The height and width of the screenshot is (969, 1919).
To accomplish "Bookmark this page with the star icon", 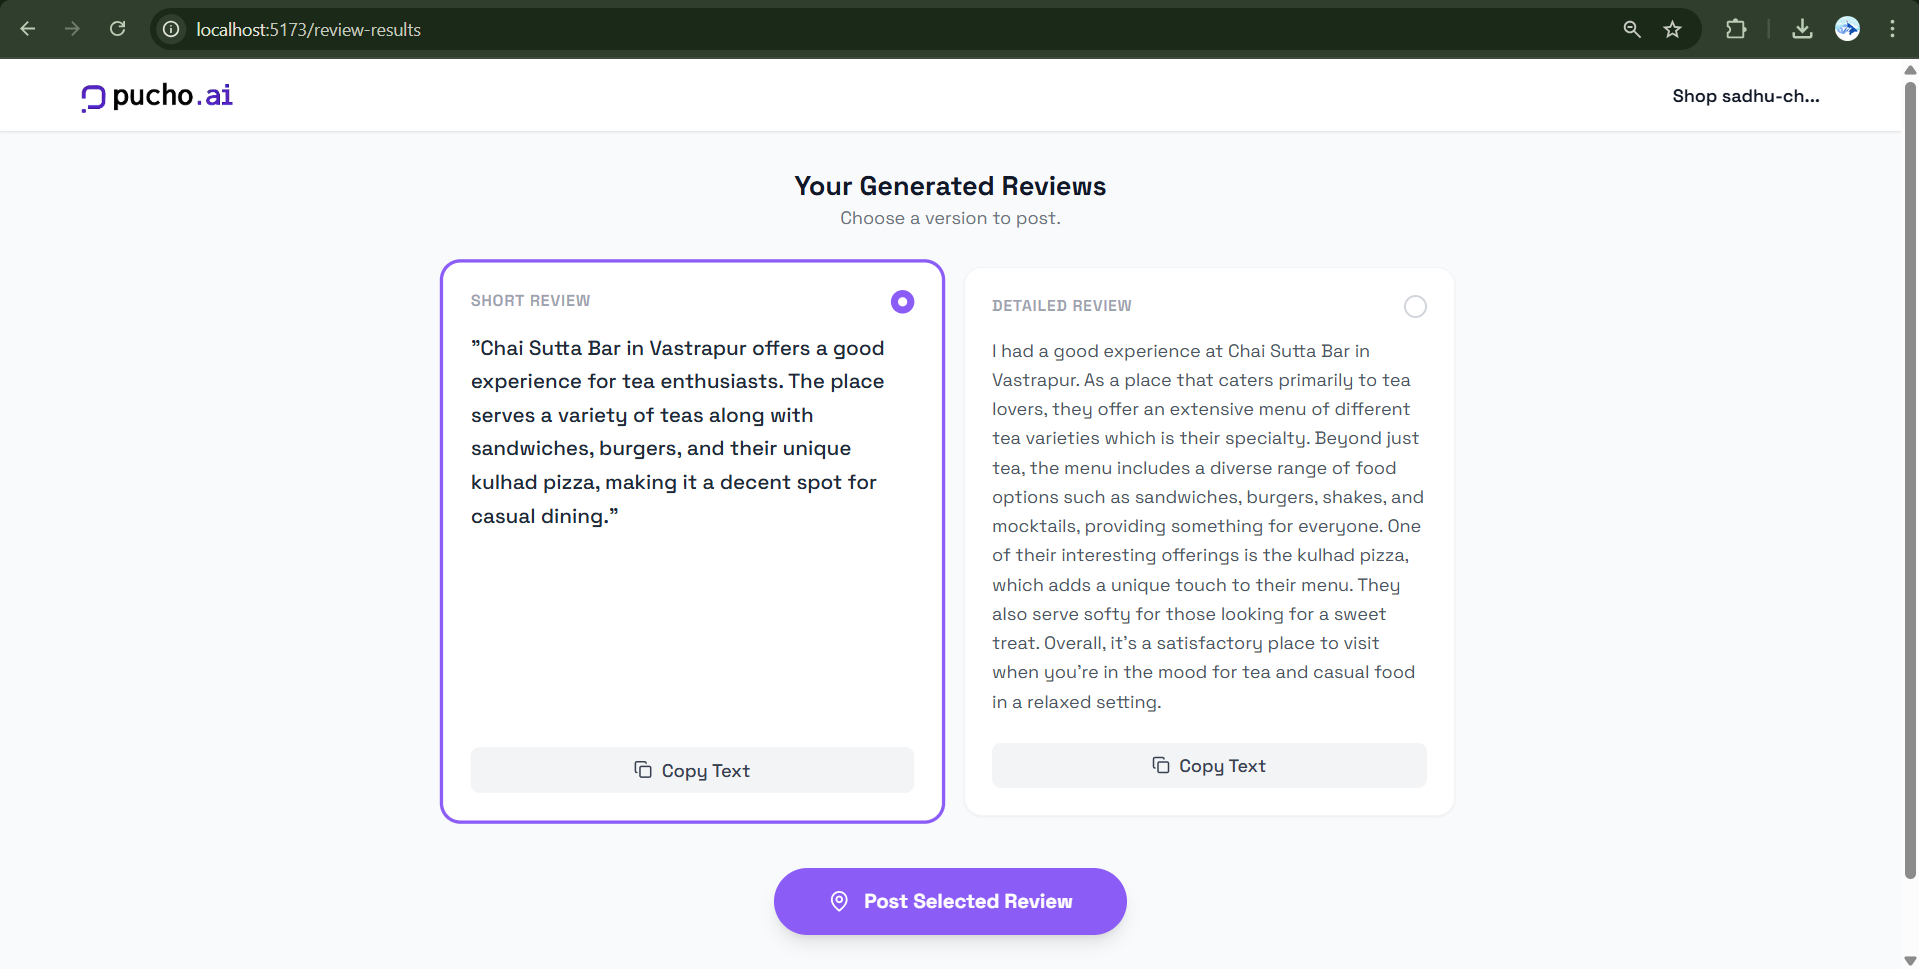I will coord(1672,29).
